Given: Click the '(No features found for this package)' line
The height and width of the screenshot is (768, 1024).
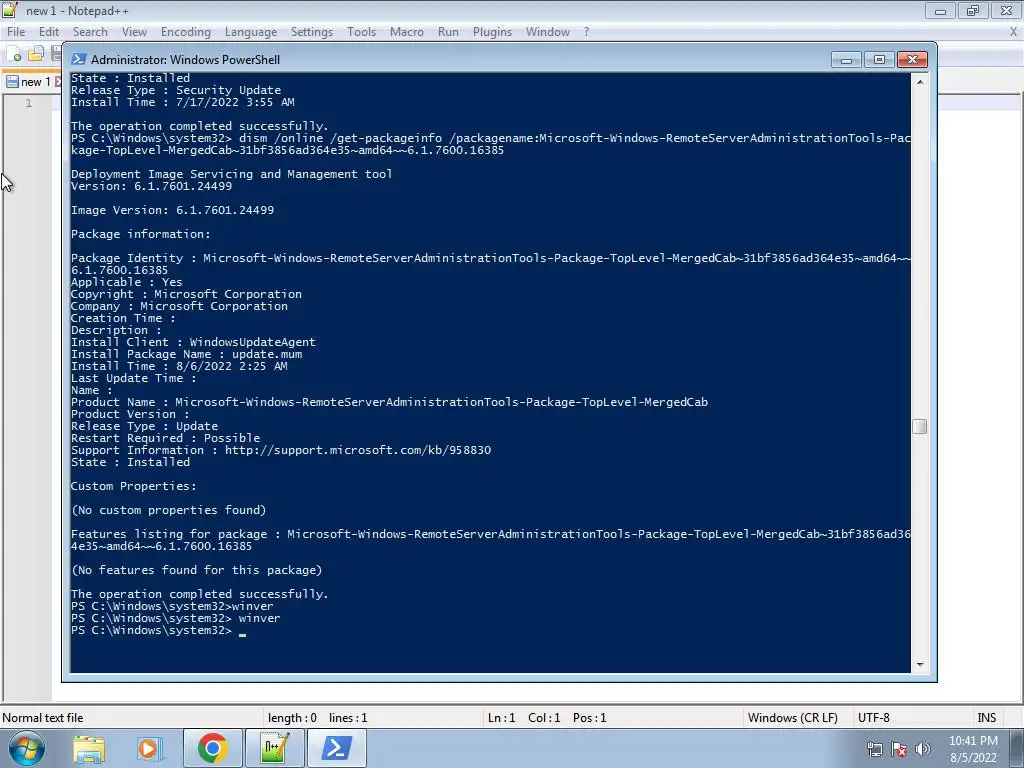Looking at the screenshot, I should pyautogui.click(x=197, y=570).
